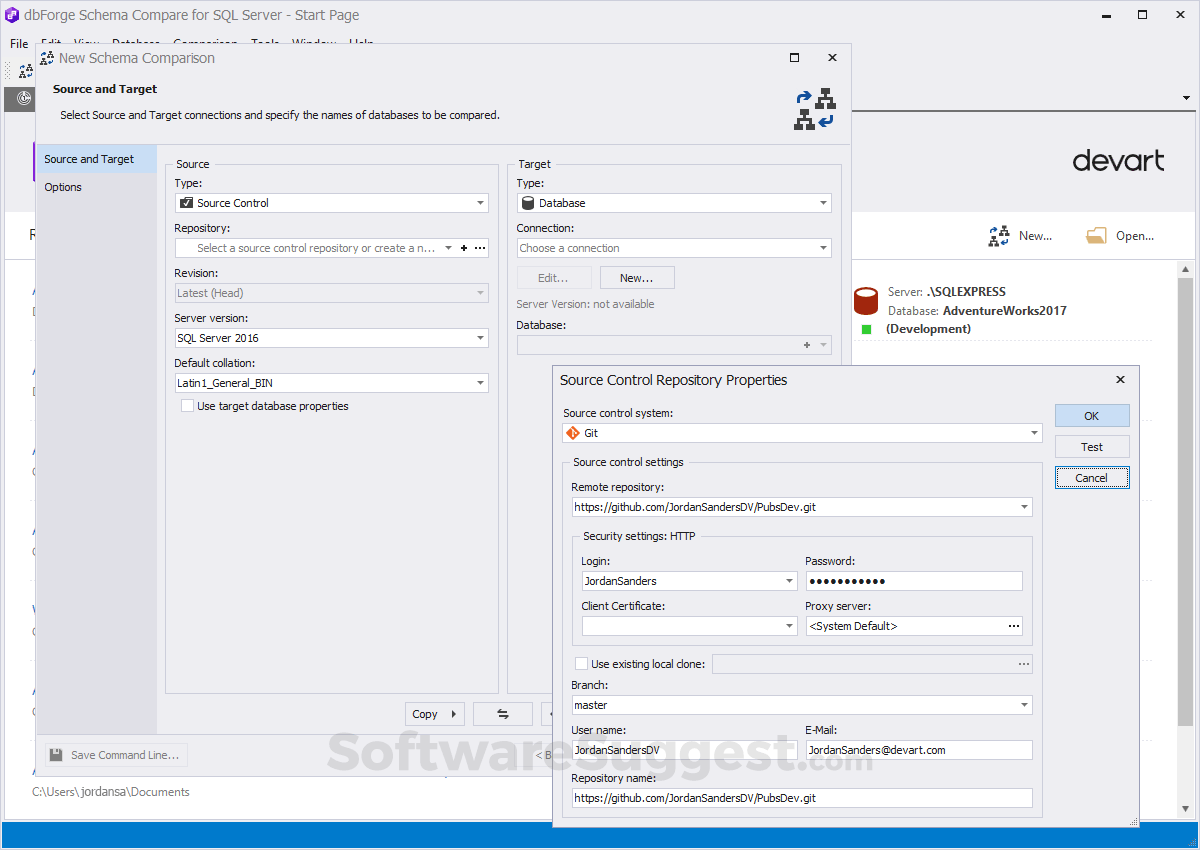Add a repository with the plus icon

pos(462,247)
